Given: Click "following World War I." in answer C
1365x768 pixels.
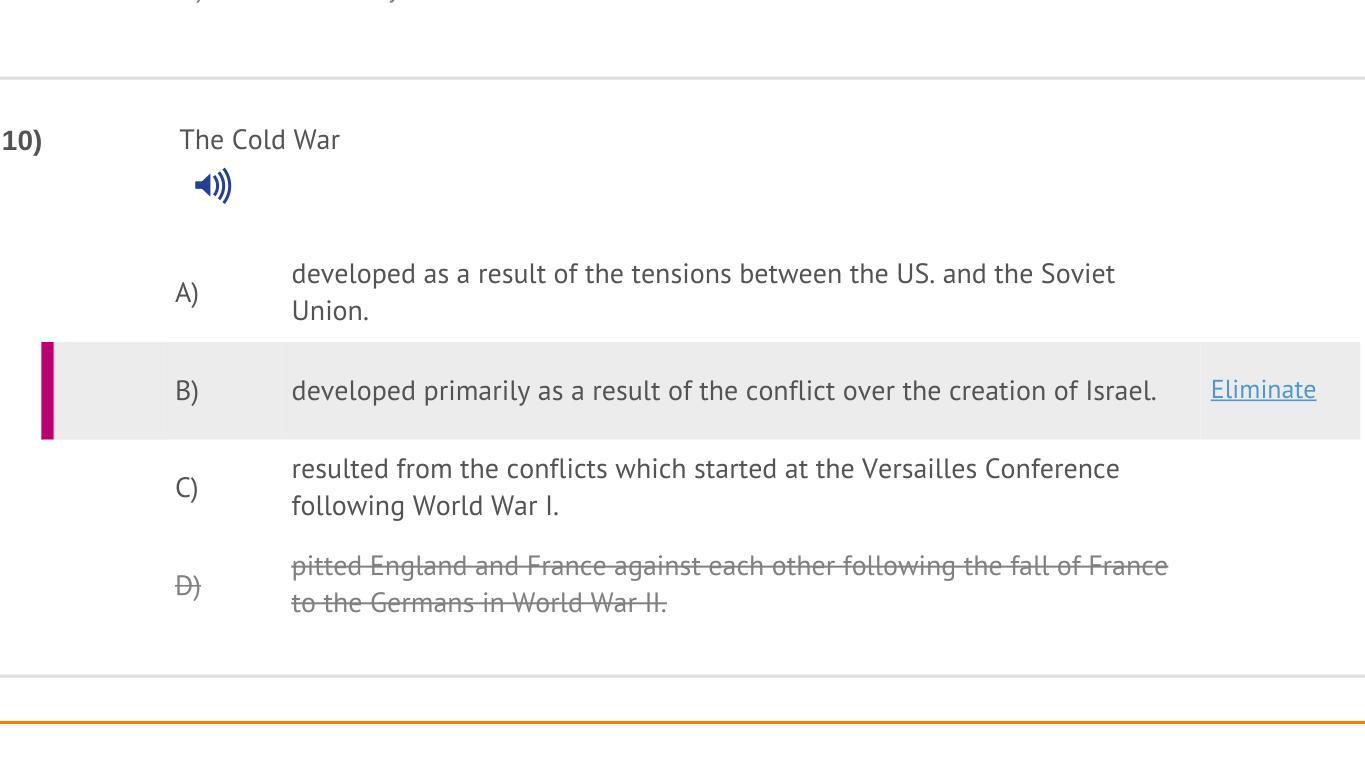Looking at the screenshot, I should 425,506.
